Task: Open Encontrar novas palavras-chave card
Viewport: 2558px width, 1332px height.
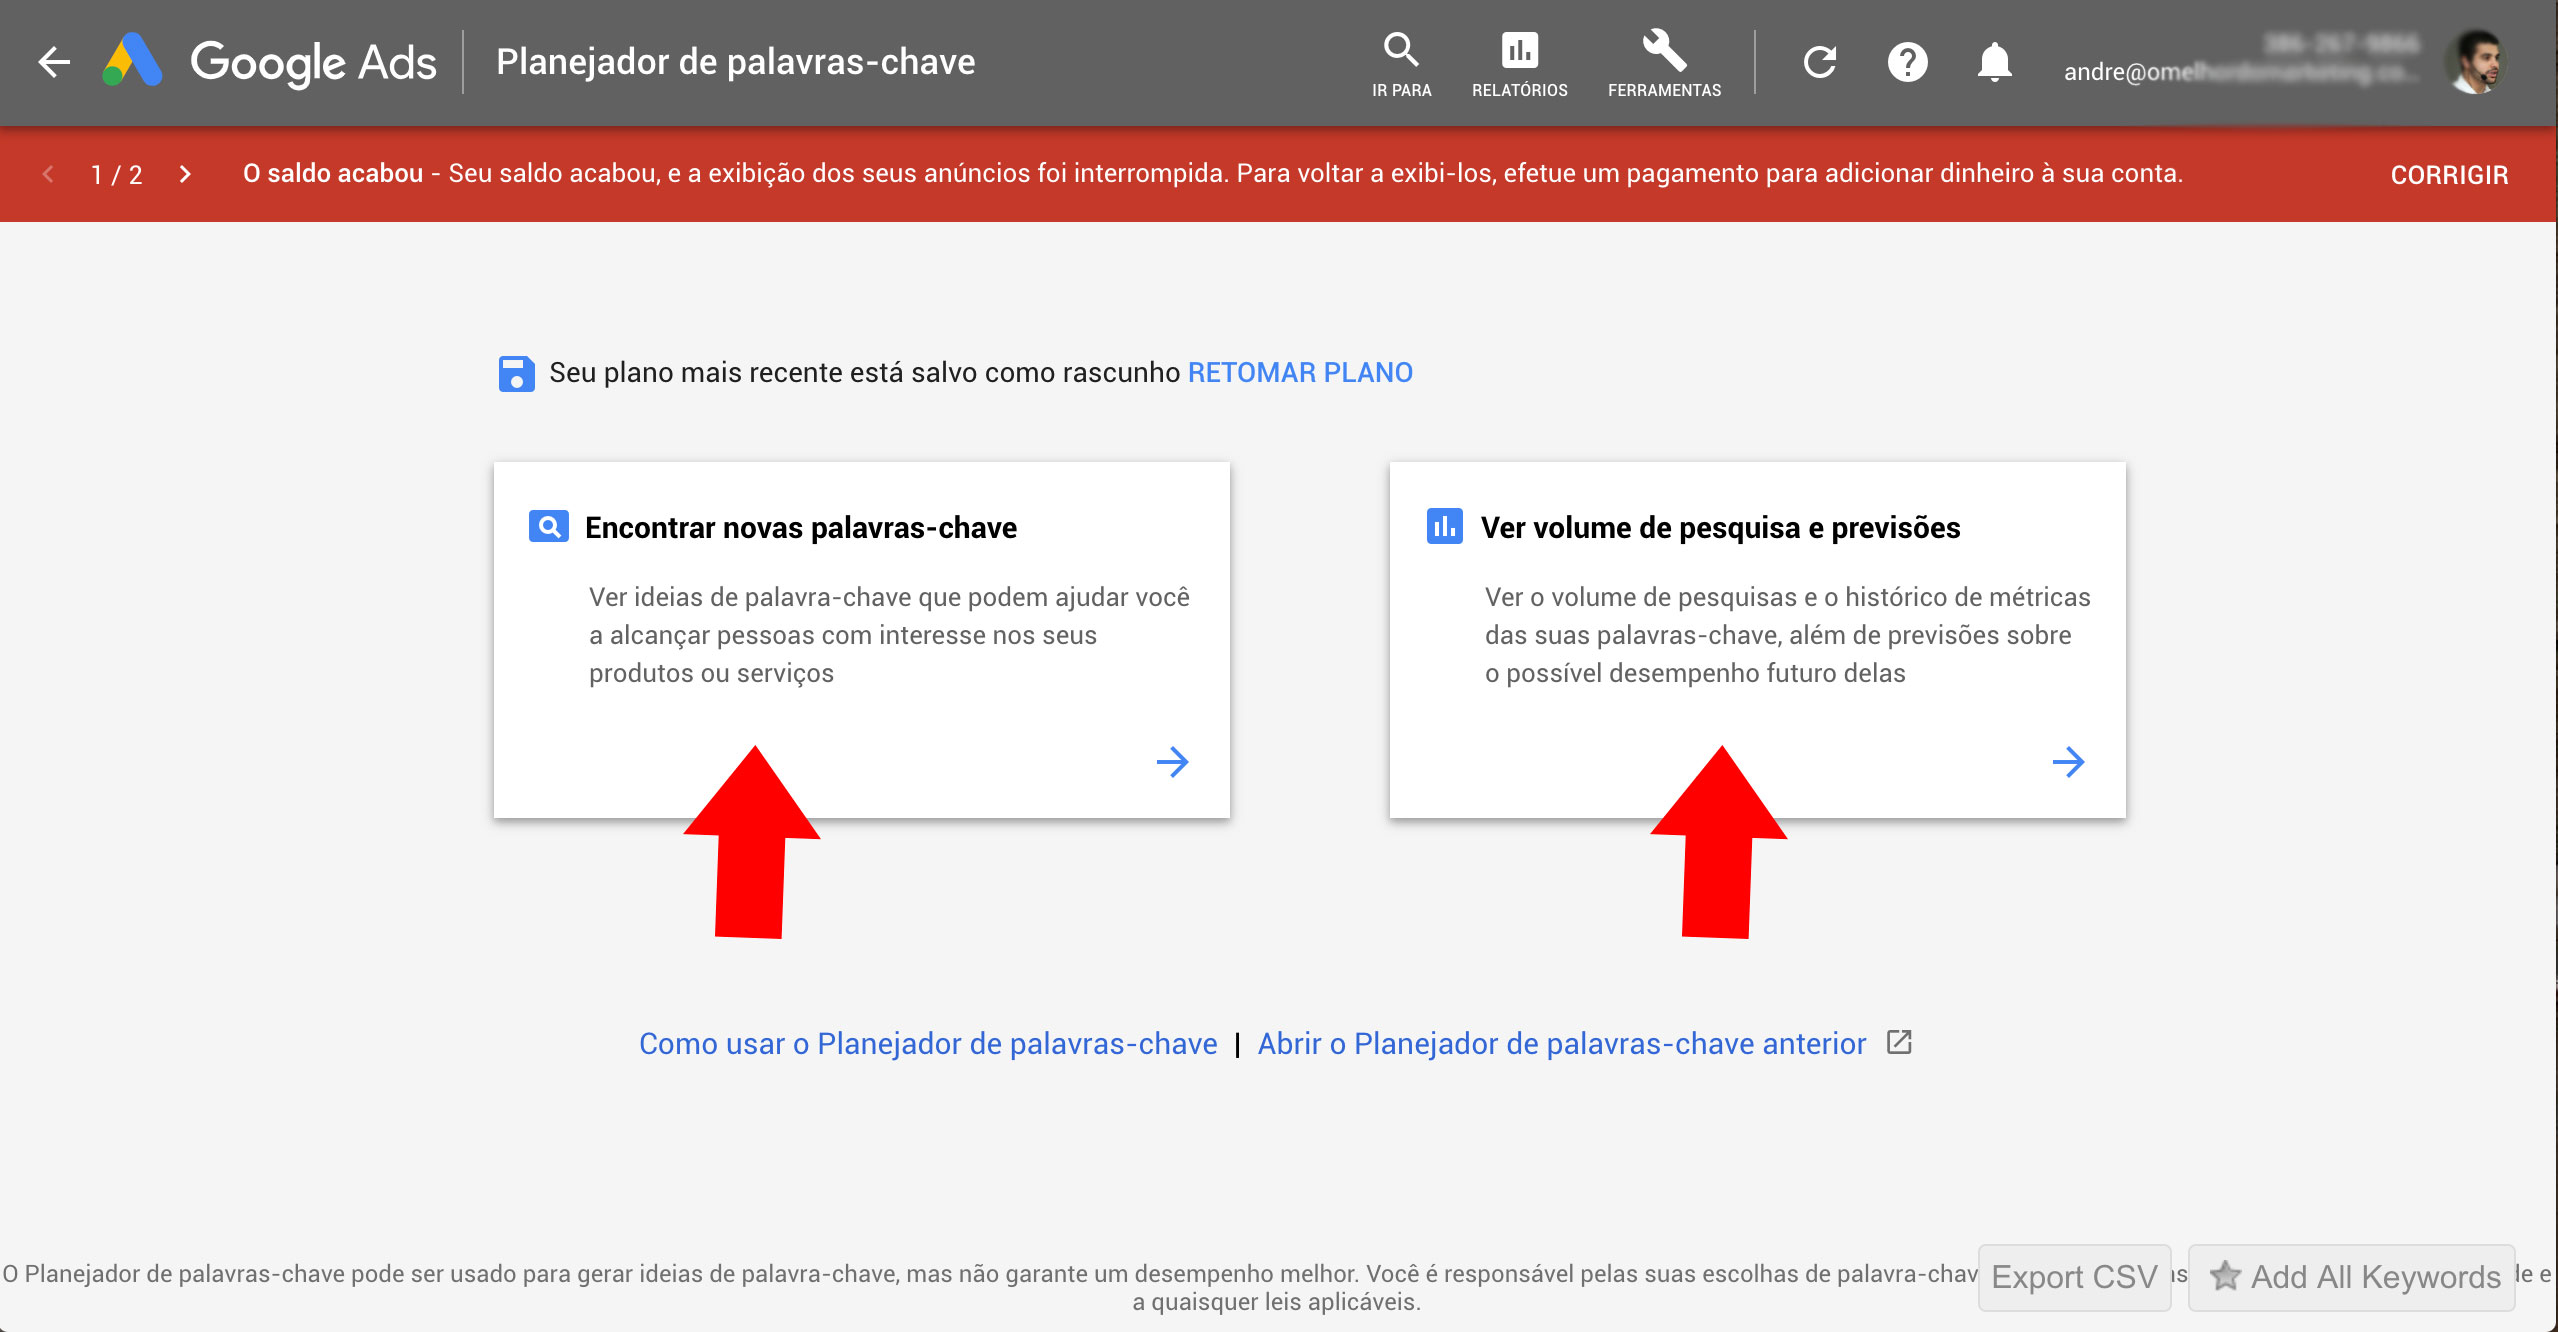Action: 800,528
